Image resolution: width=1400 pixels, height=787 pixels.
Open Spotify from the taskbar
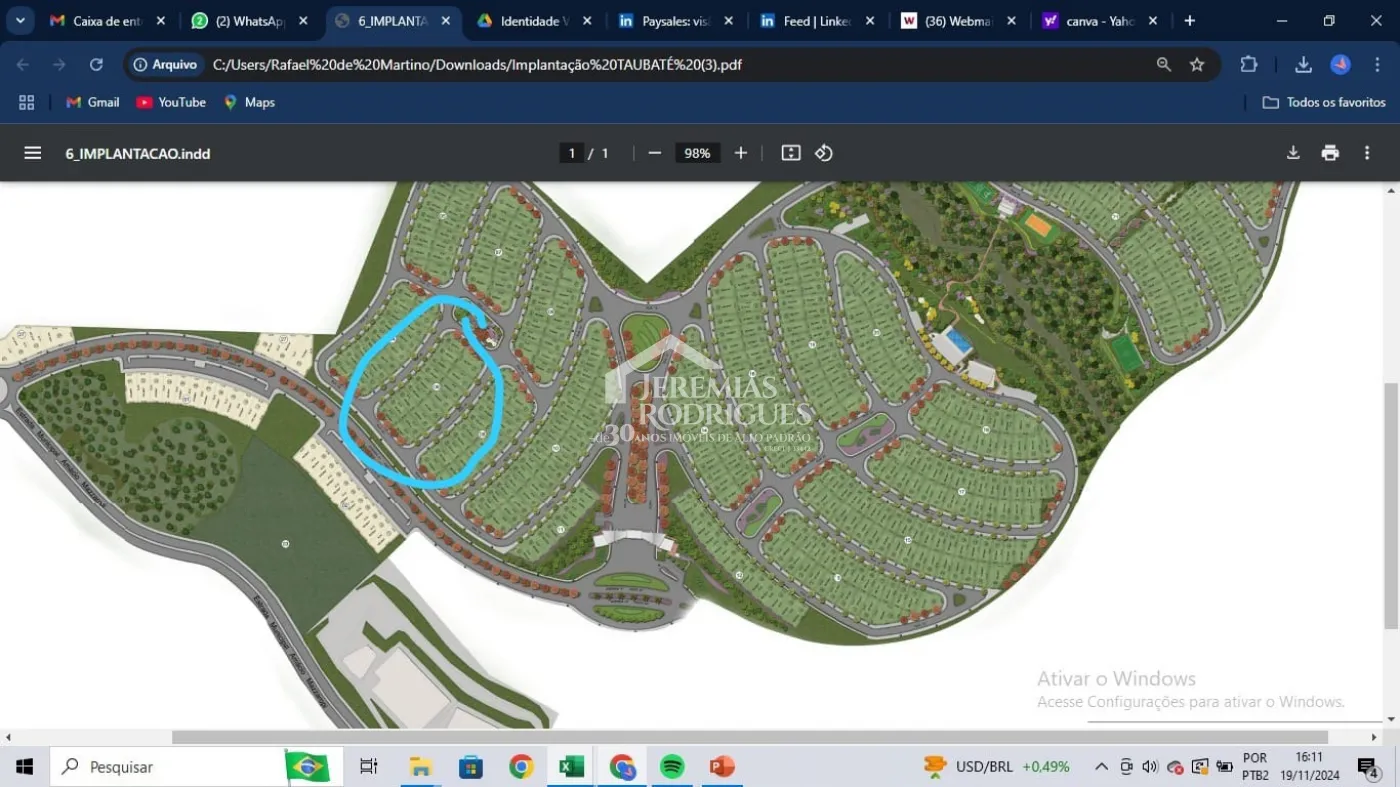pyautogui.click(x=671, y=766)
